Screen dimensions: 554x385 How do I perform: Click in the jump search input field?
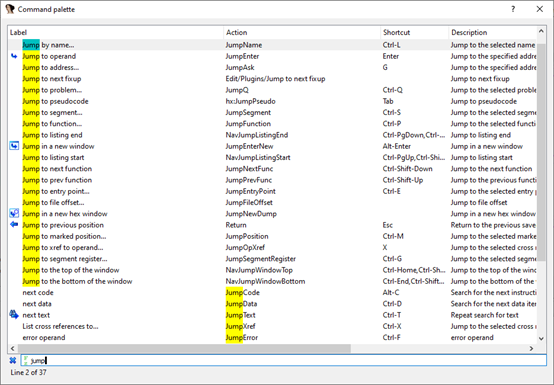(x=283, y=360)
